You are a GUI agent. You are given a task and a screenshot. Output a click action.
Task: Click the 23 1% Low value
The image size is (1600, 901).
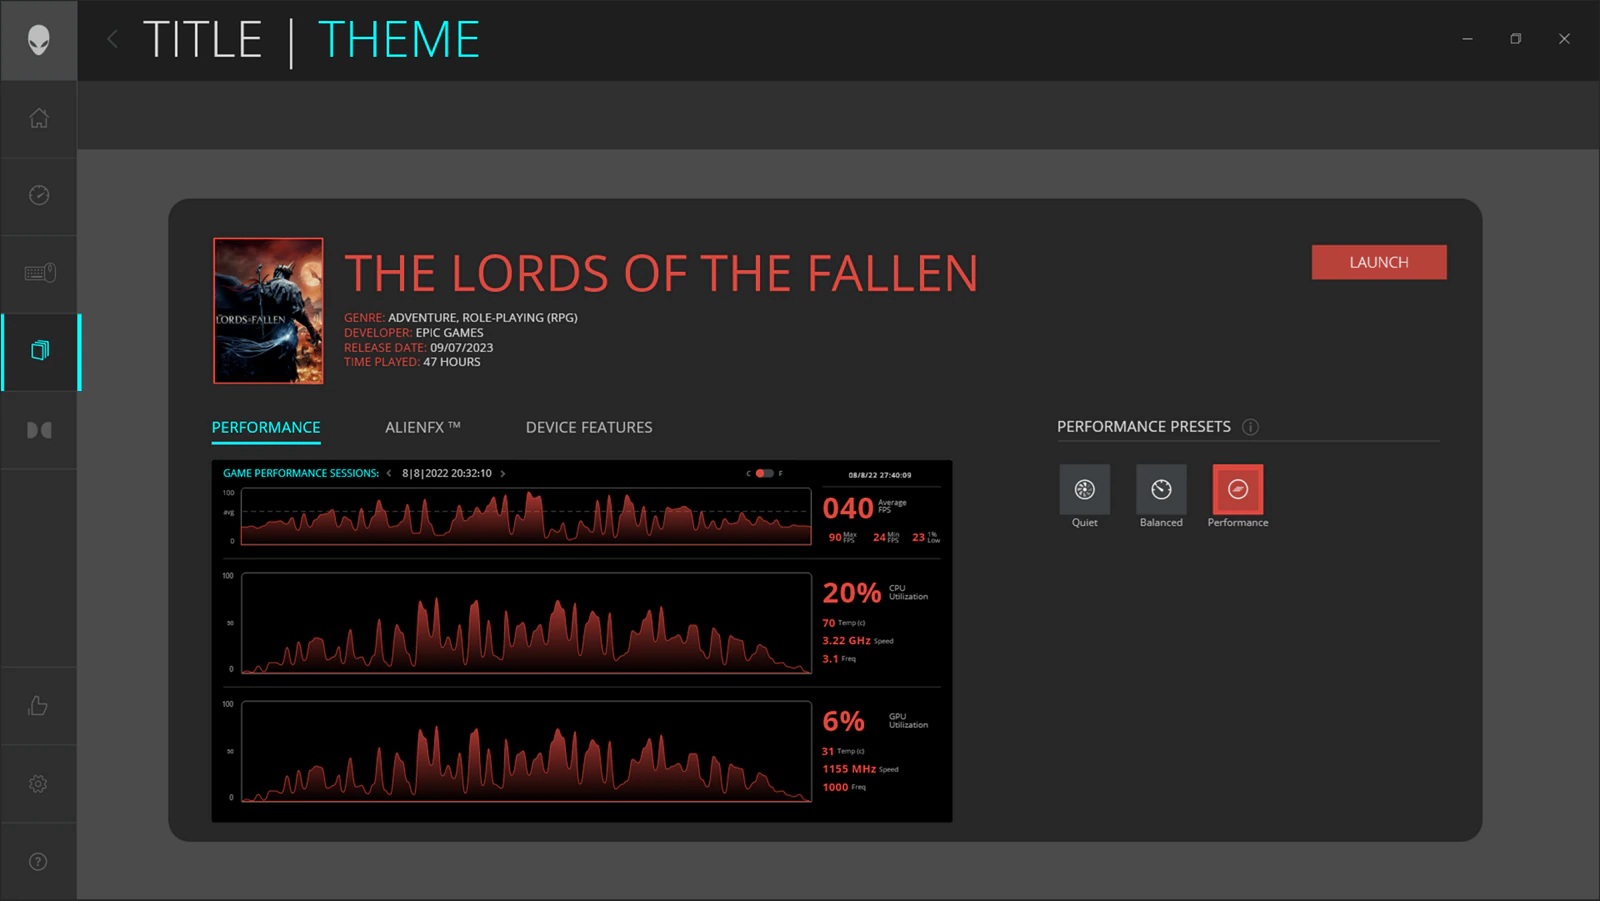(918, 537)
